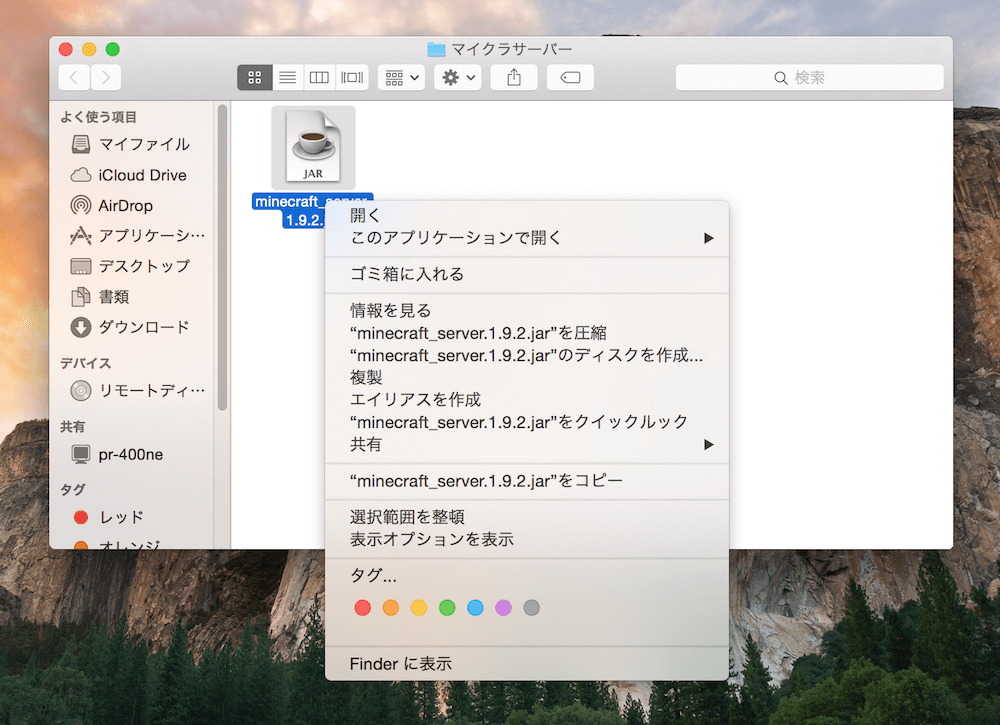Click the Edit Tags oval toolbar icon
This screenshot has height=725, width=1000.
(x=569, y=77)
